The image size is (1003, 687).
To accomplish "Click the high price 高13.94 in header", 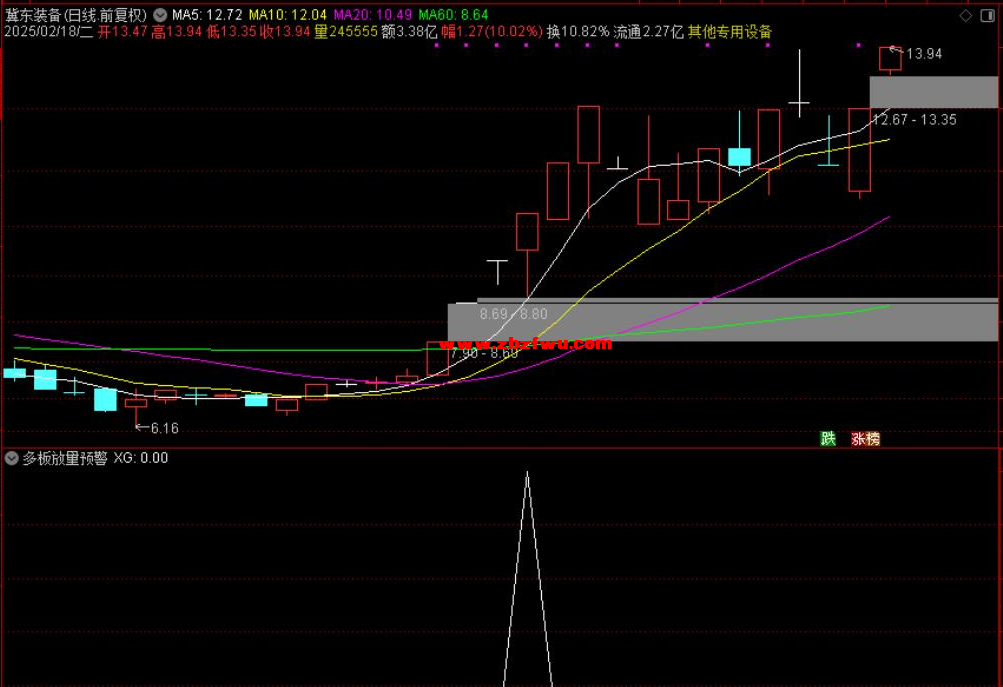I will pos(177,32).
